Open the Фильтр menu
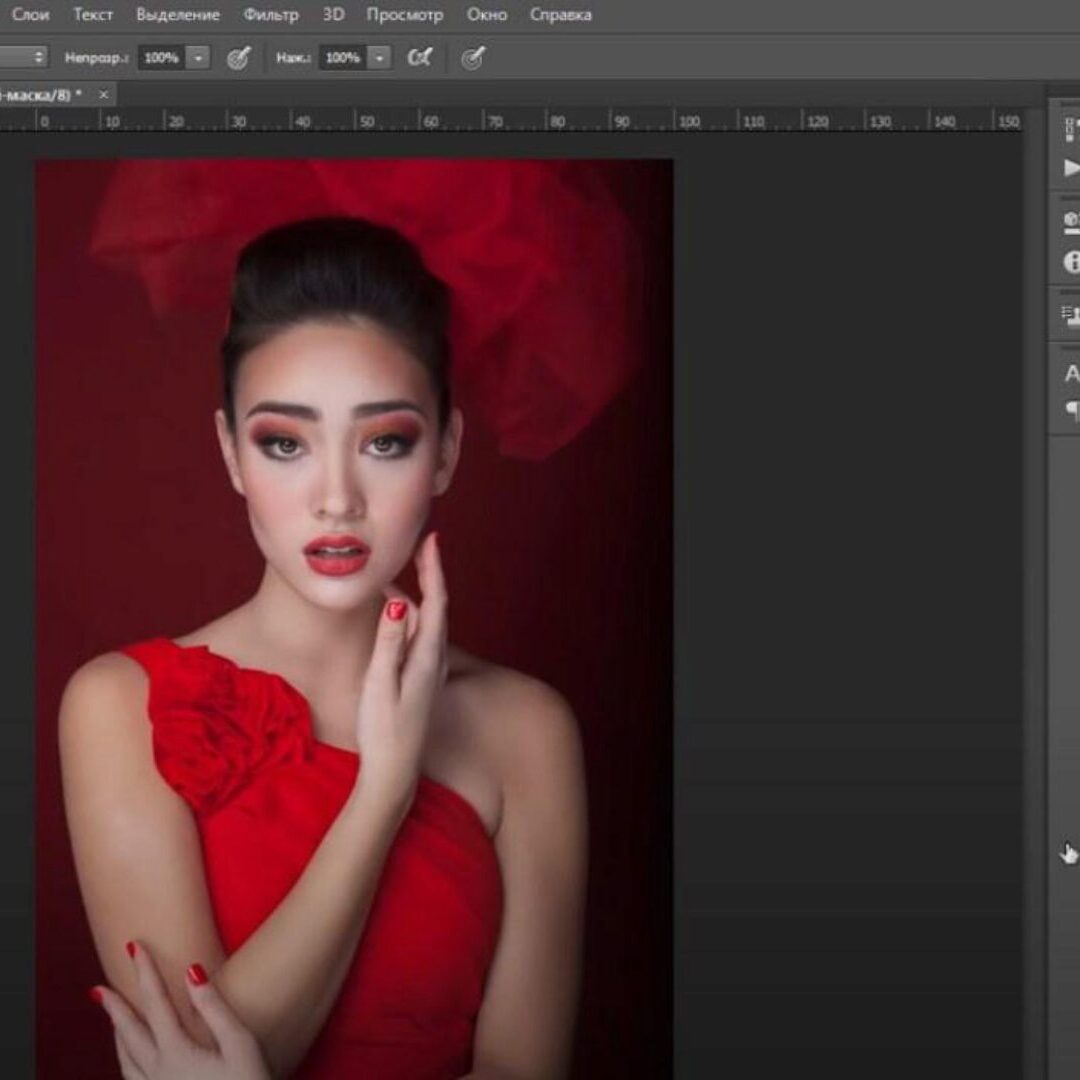This screenshot has width=1080, height=1080. [x=271, y=15]
